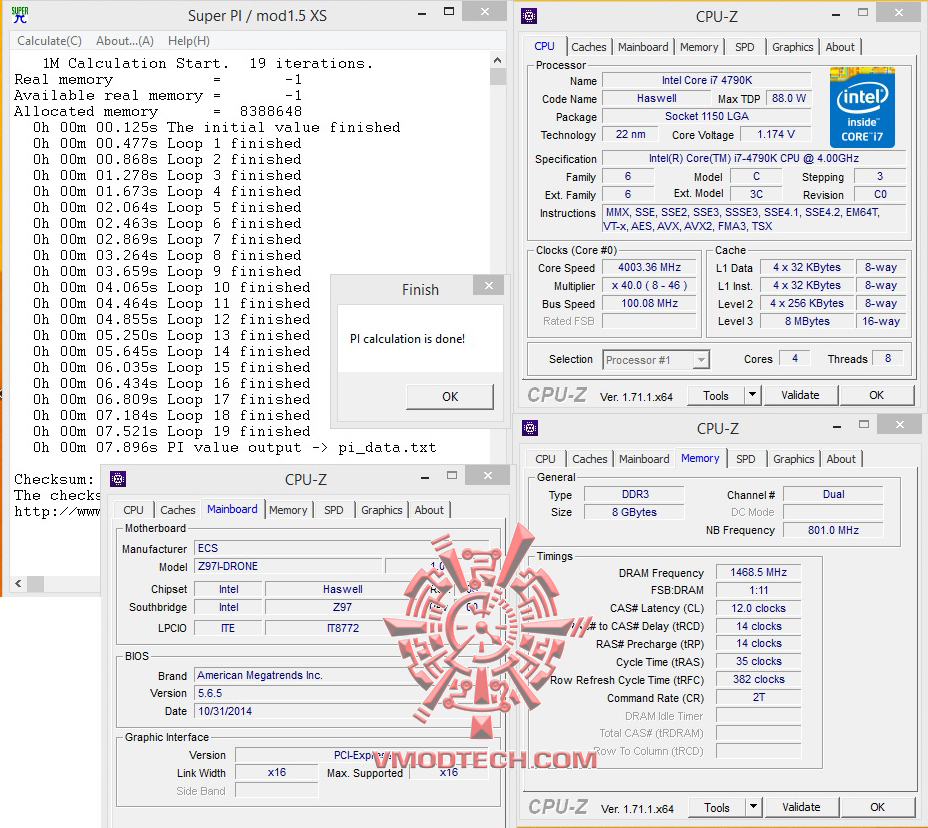Minimize the Super PI window
The height and width of the screenshot is (828, 928).
421,13
